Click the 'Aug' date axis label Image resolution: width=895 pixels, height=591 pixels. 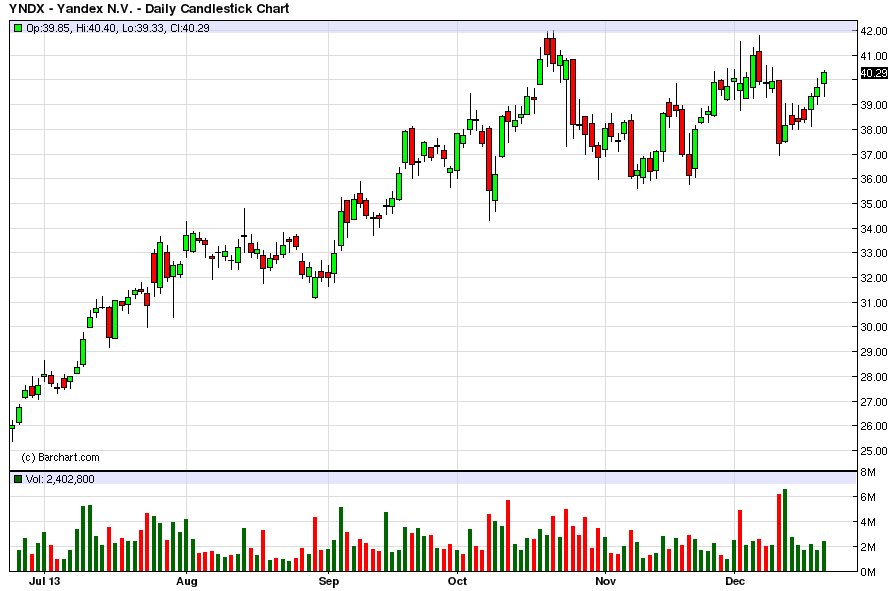pos(187,581)
